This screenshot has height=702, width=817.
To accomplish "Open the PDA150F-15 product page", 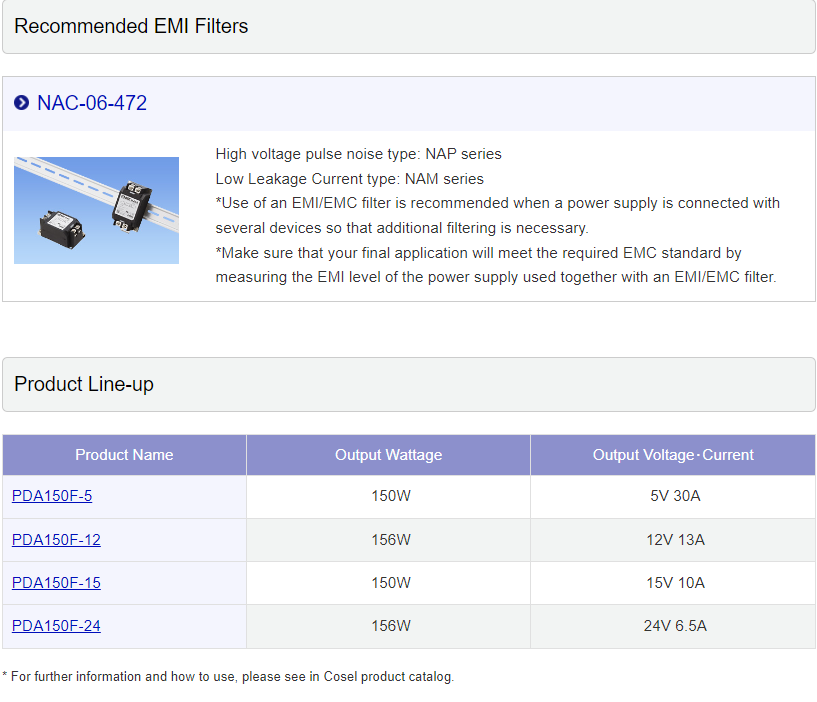I will pyautogui.click(x=56, y=583).
